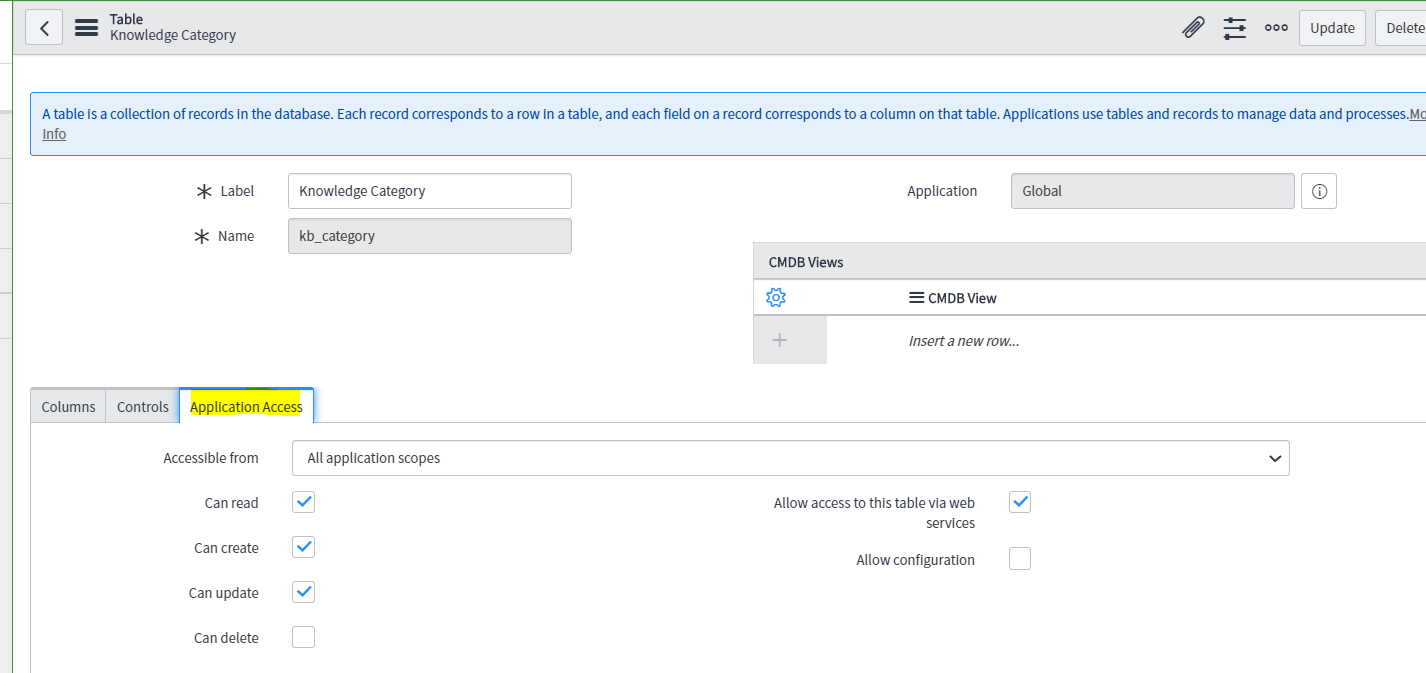Open the form context menu hamburger icon
Viewport: 1426px width, 673px height.
(86, 27)
